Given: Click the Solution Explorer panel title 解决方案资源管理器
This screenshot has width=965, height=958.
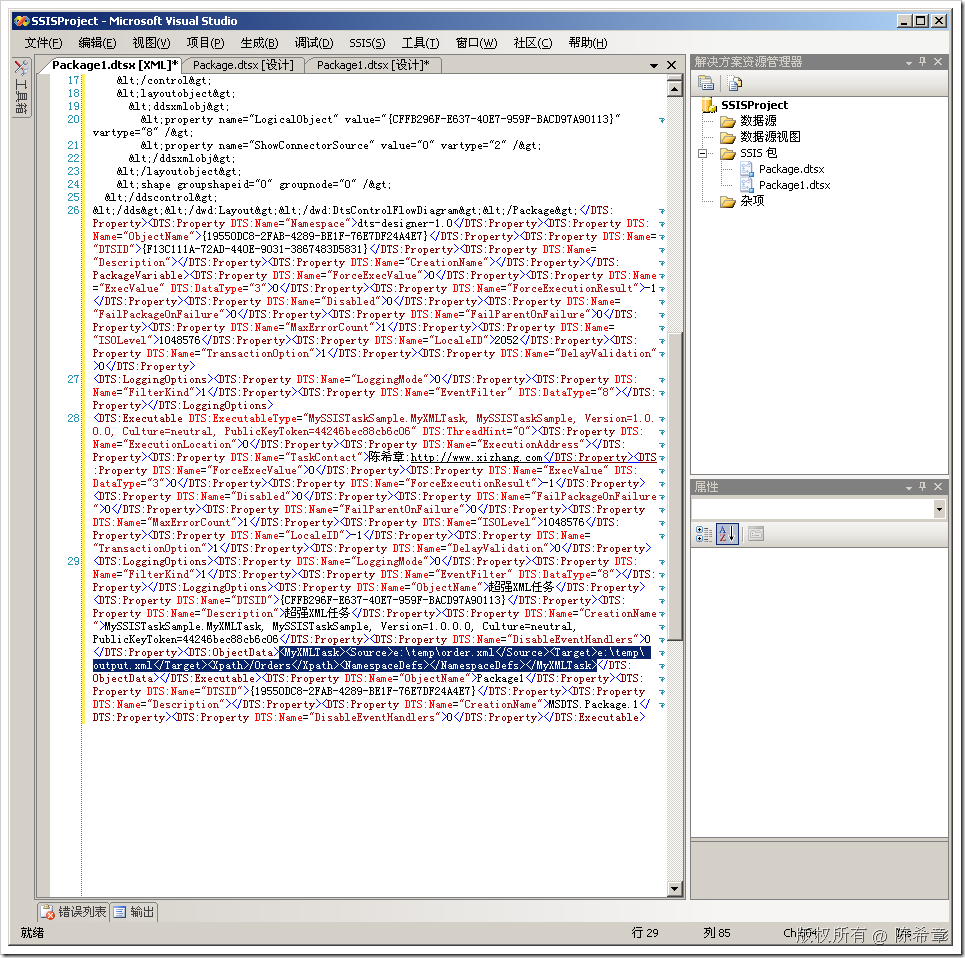Looking at the screenshot, I should point(748,62).
